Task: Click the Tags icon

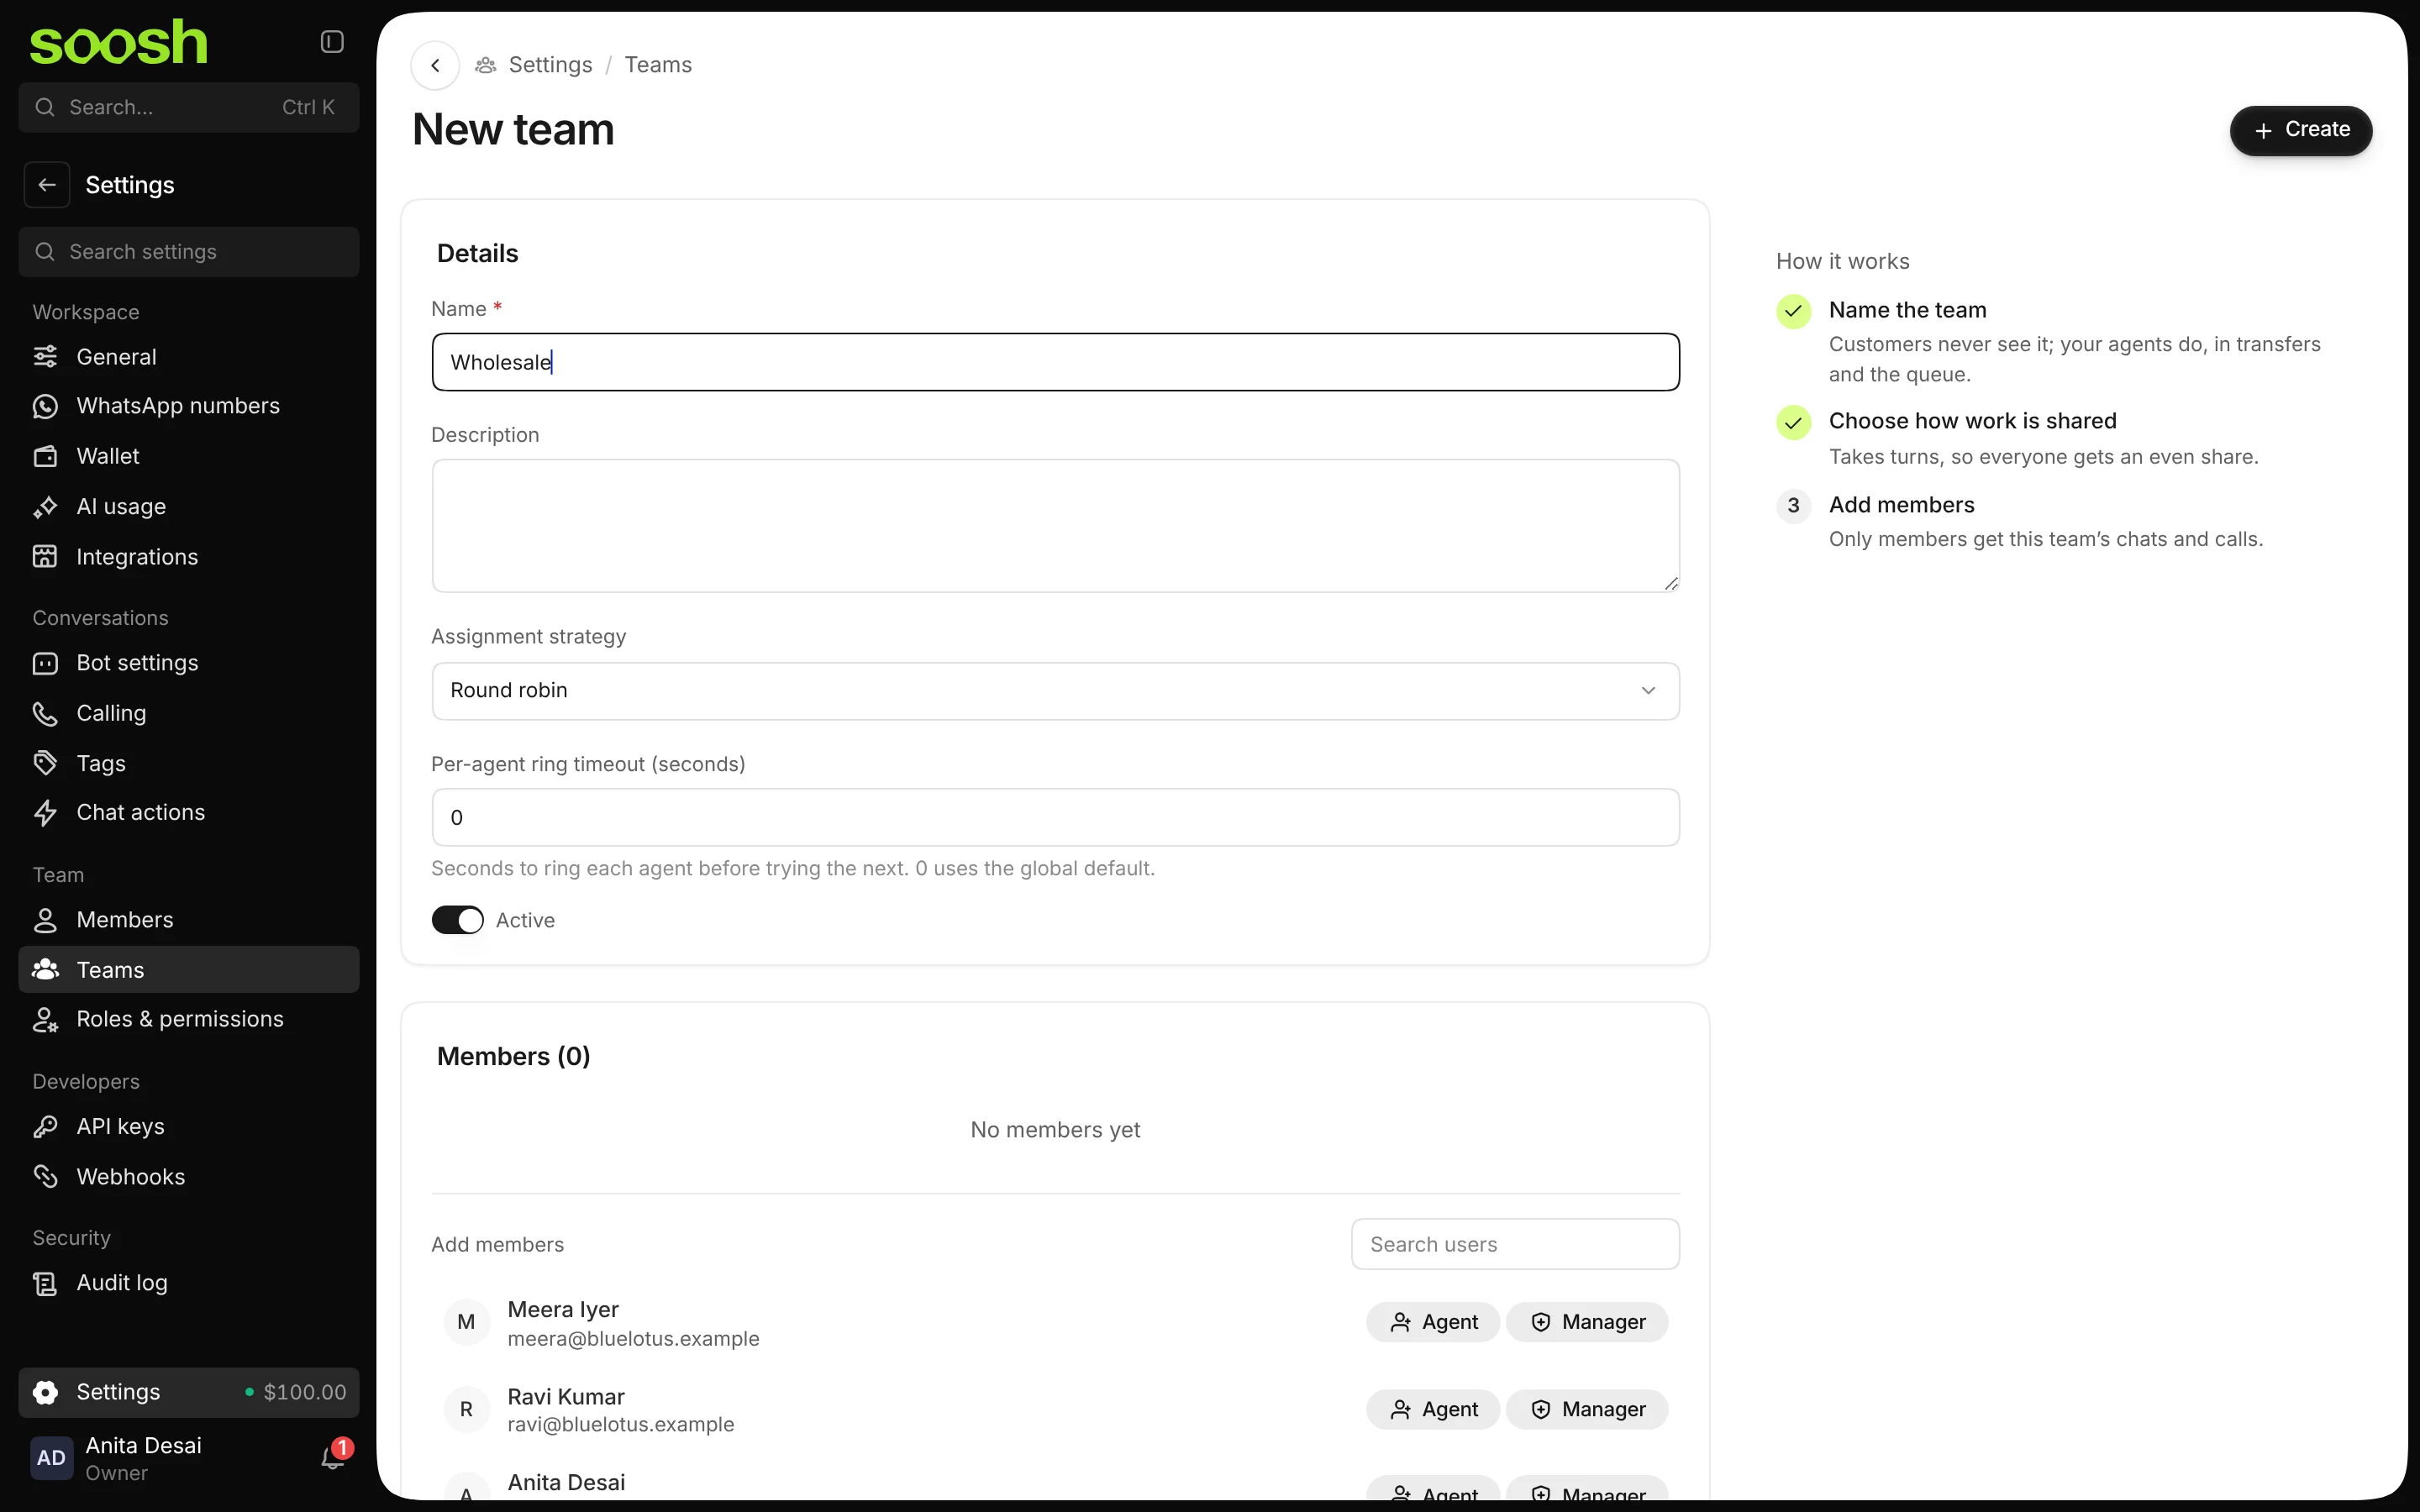Action: pyautogui.click(x=45, y=763)
